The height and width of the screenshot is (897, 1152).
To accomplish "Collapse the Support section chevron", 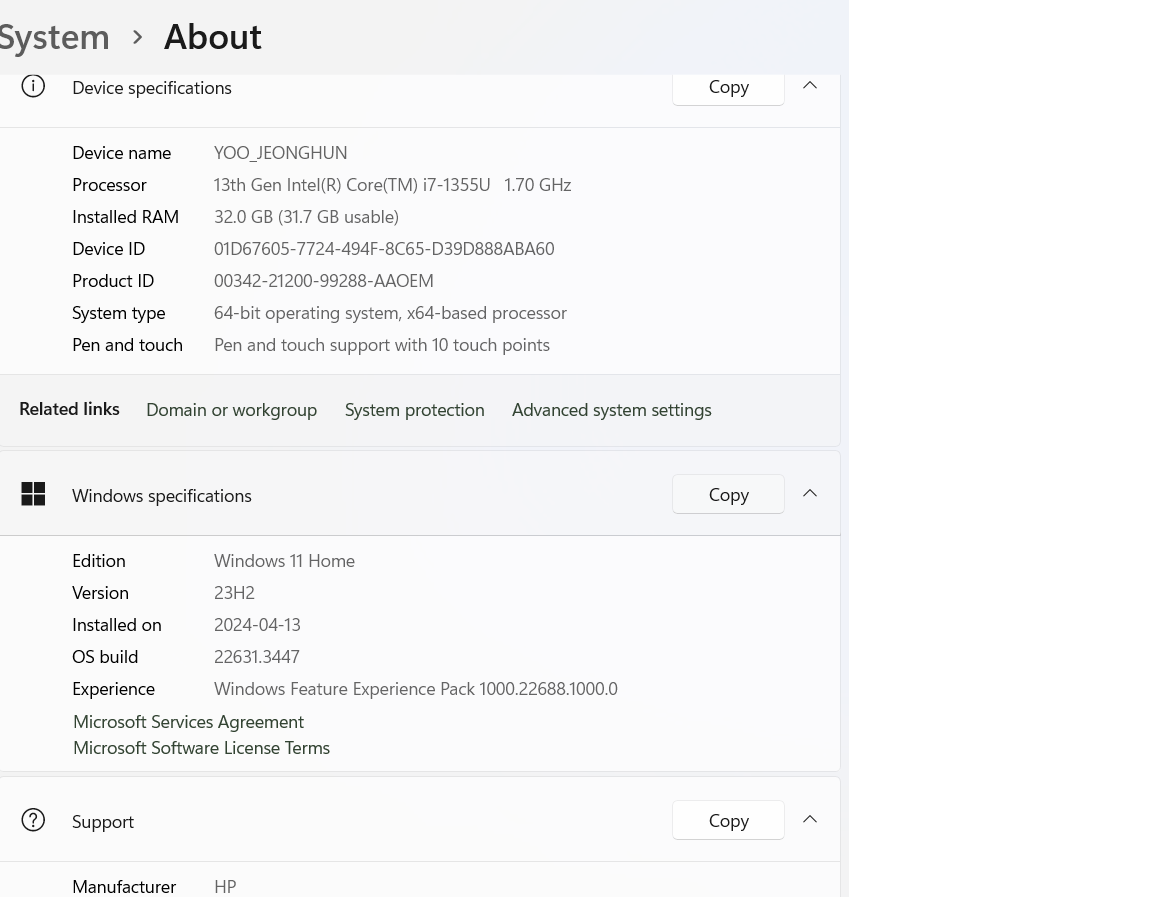I will pos(810,820).
